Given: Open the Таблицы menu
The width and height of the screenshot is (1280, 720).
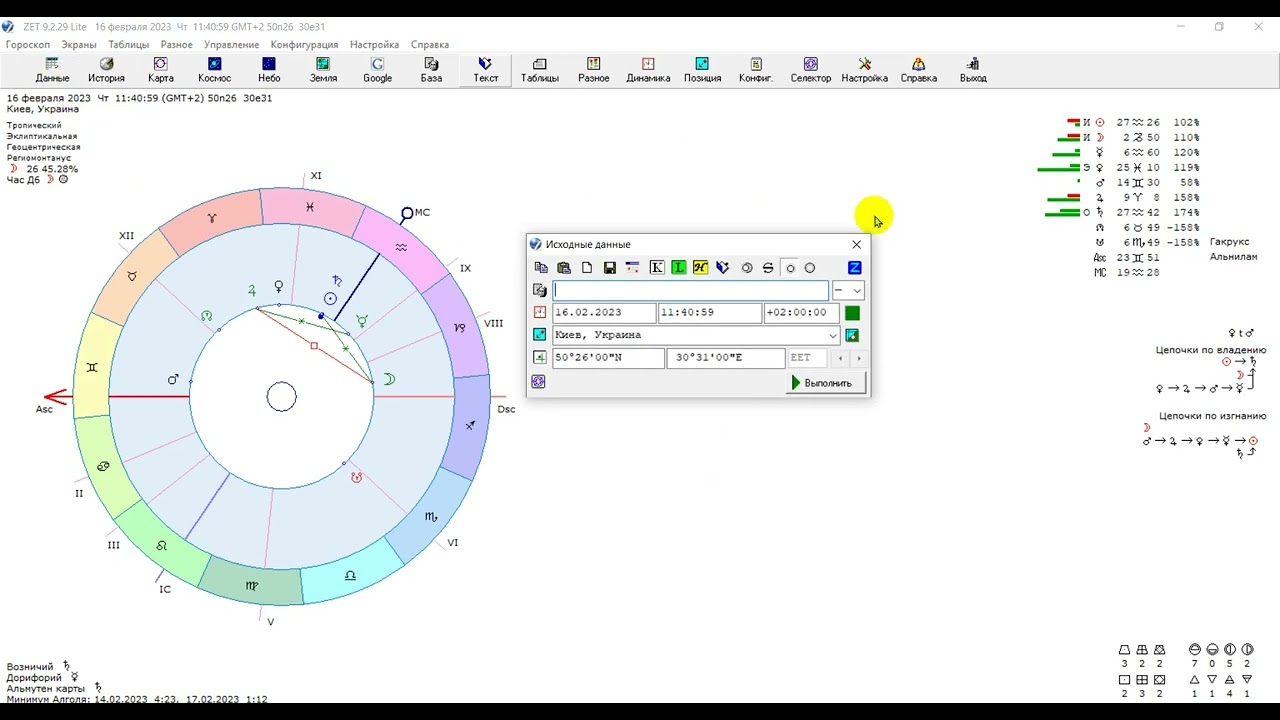Looking at the screenshot, I should (128, 44).
